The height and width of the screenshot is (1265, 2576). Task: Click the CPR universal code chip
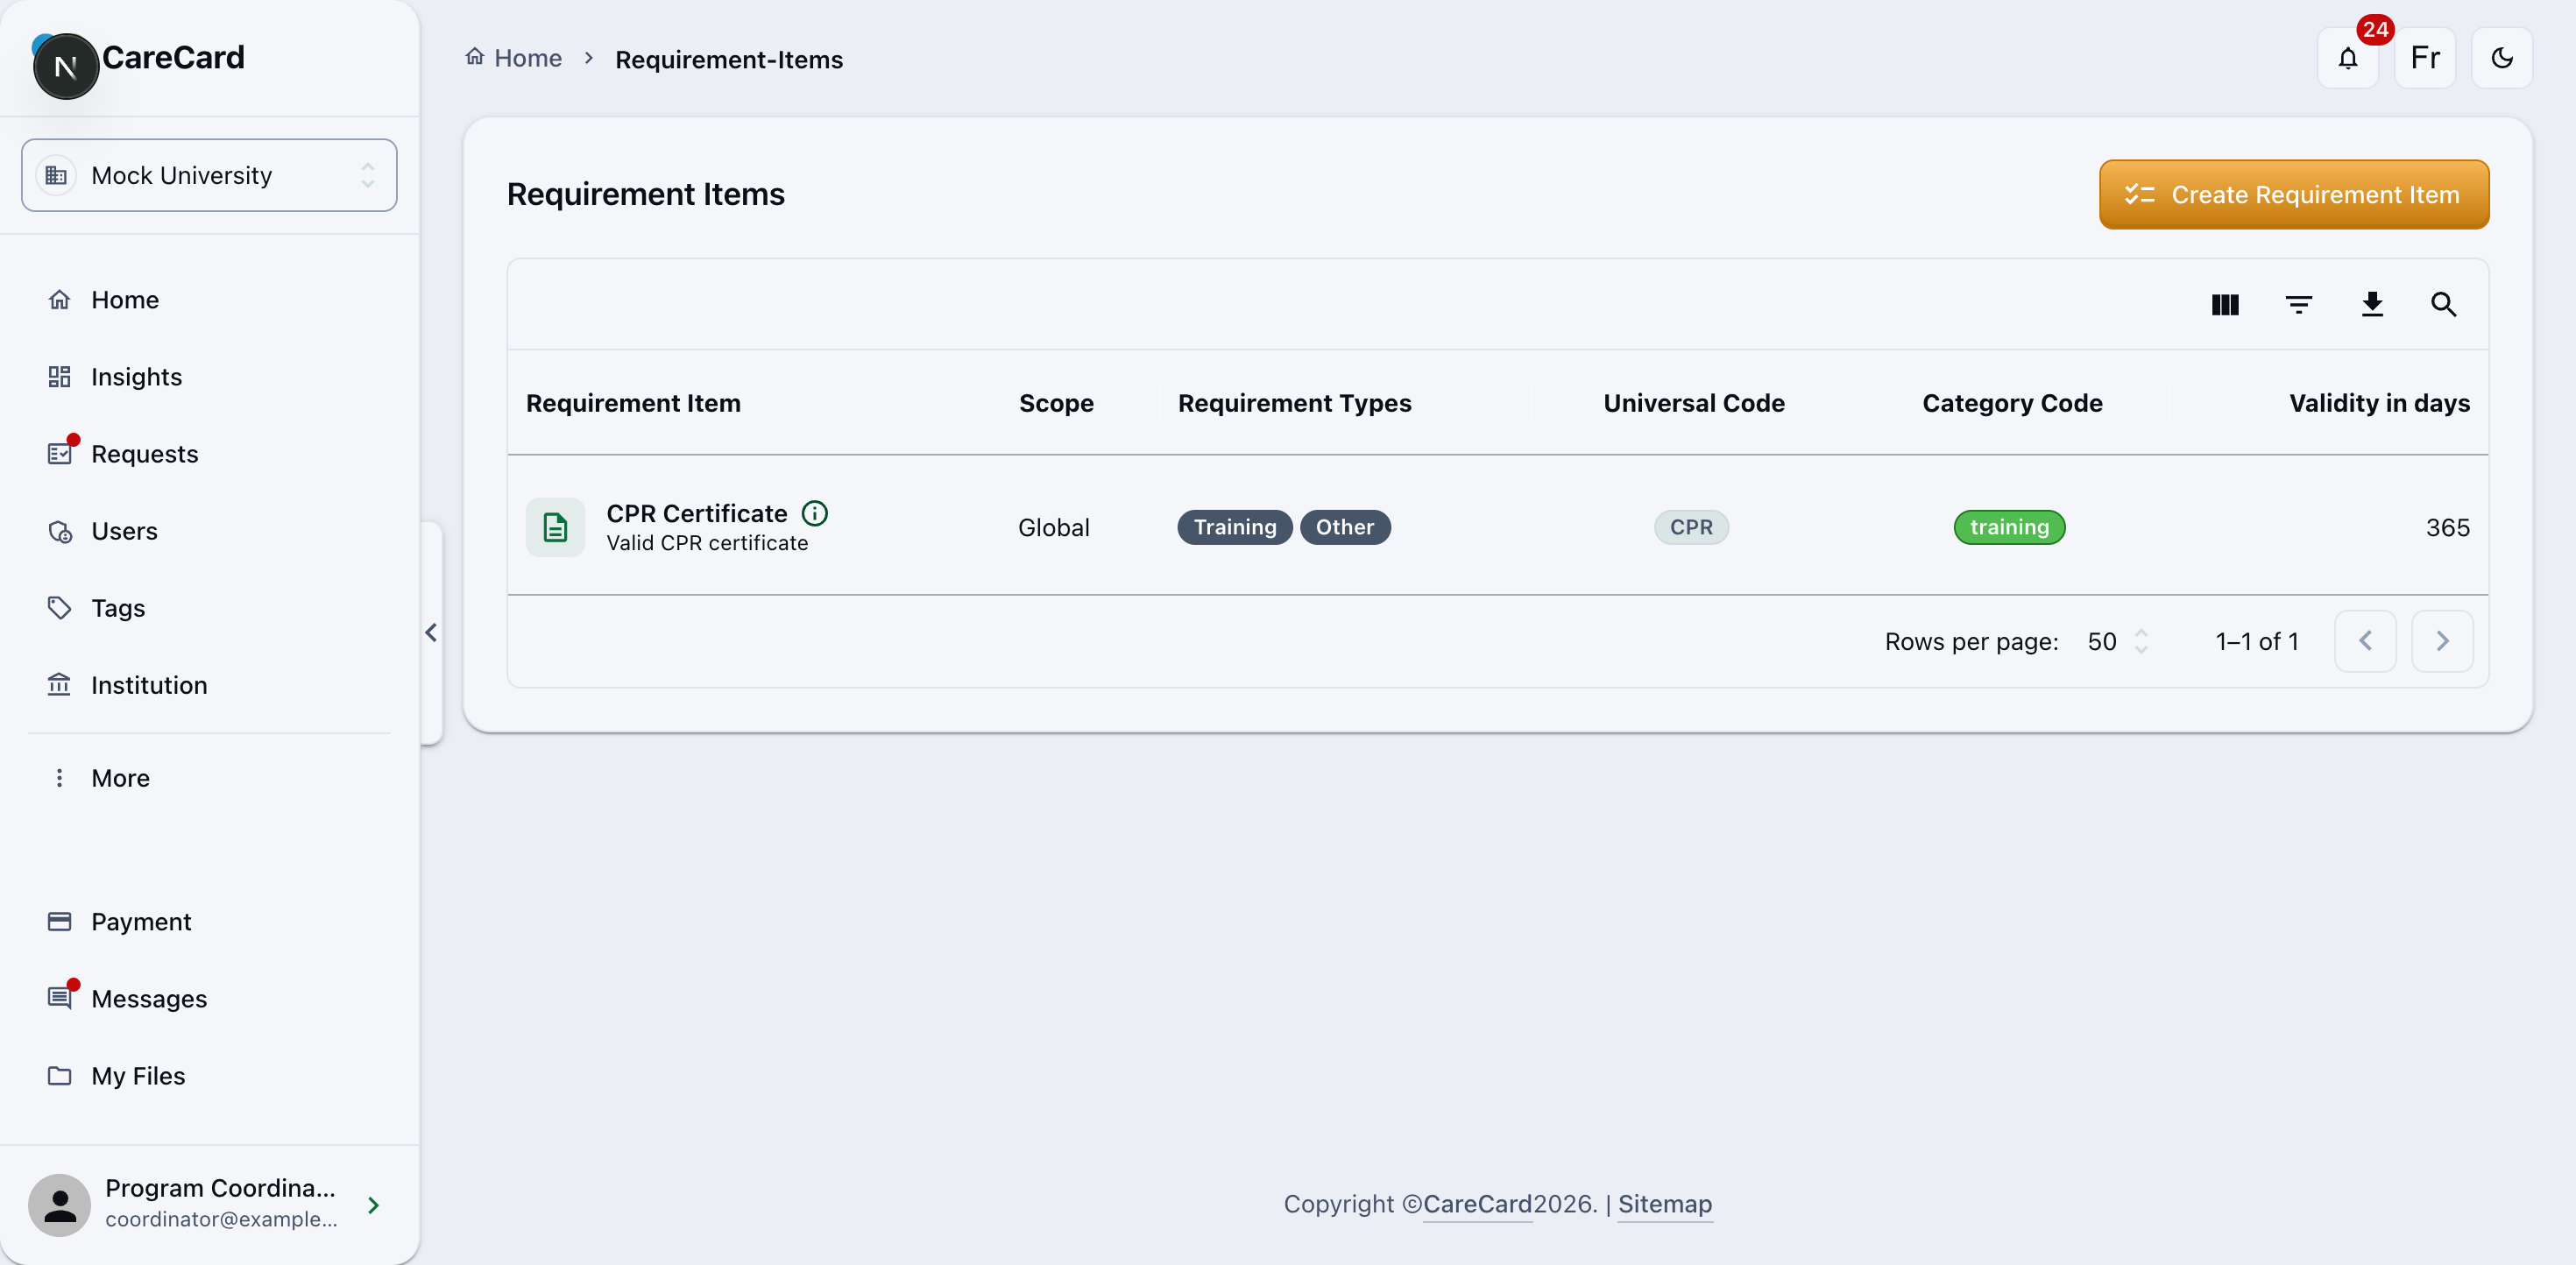click(x=1691, y=527)
